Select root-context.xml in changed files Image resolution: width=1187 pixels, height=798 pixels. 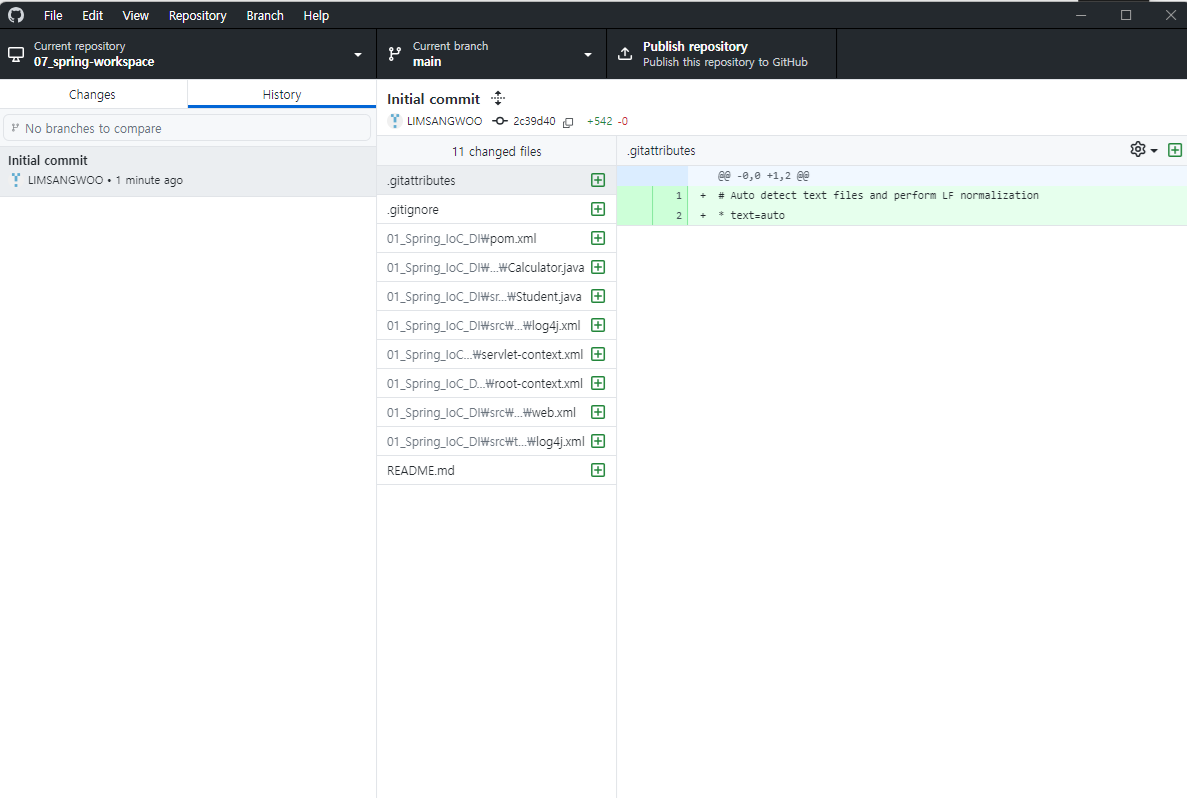tap(497, 383)
